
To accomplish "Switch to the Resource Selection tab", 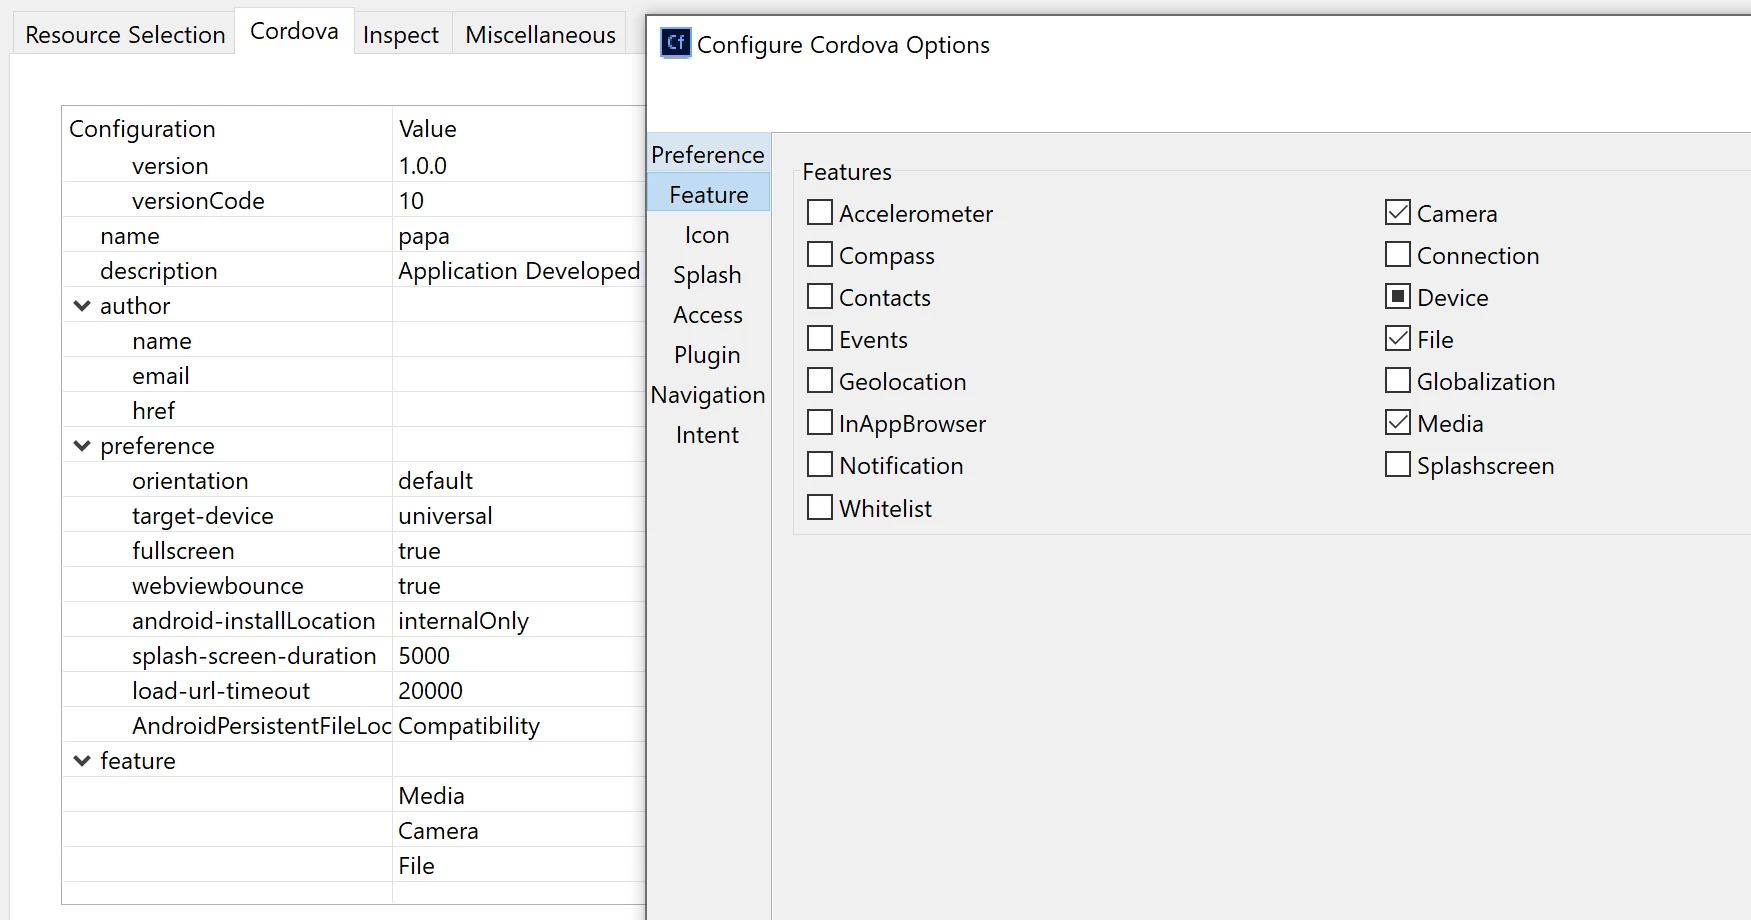I will 125,35.
